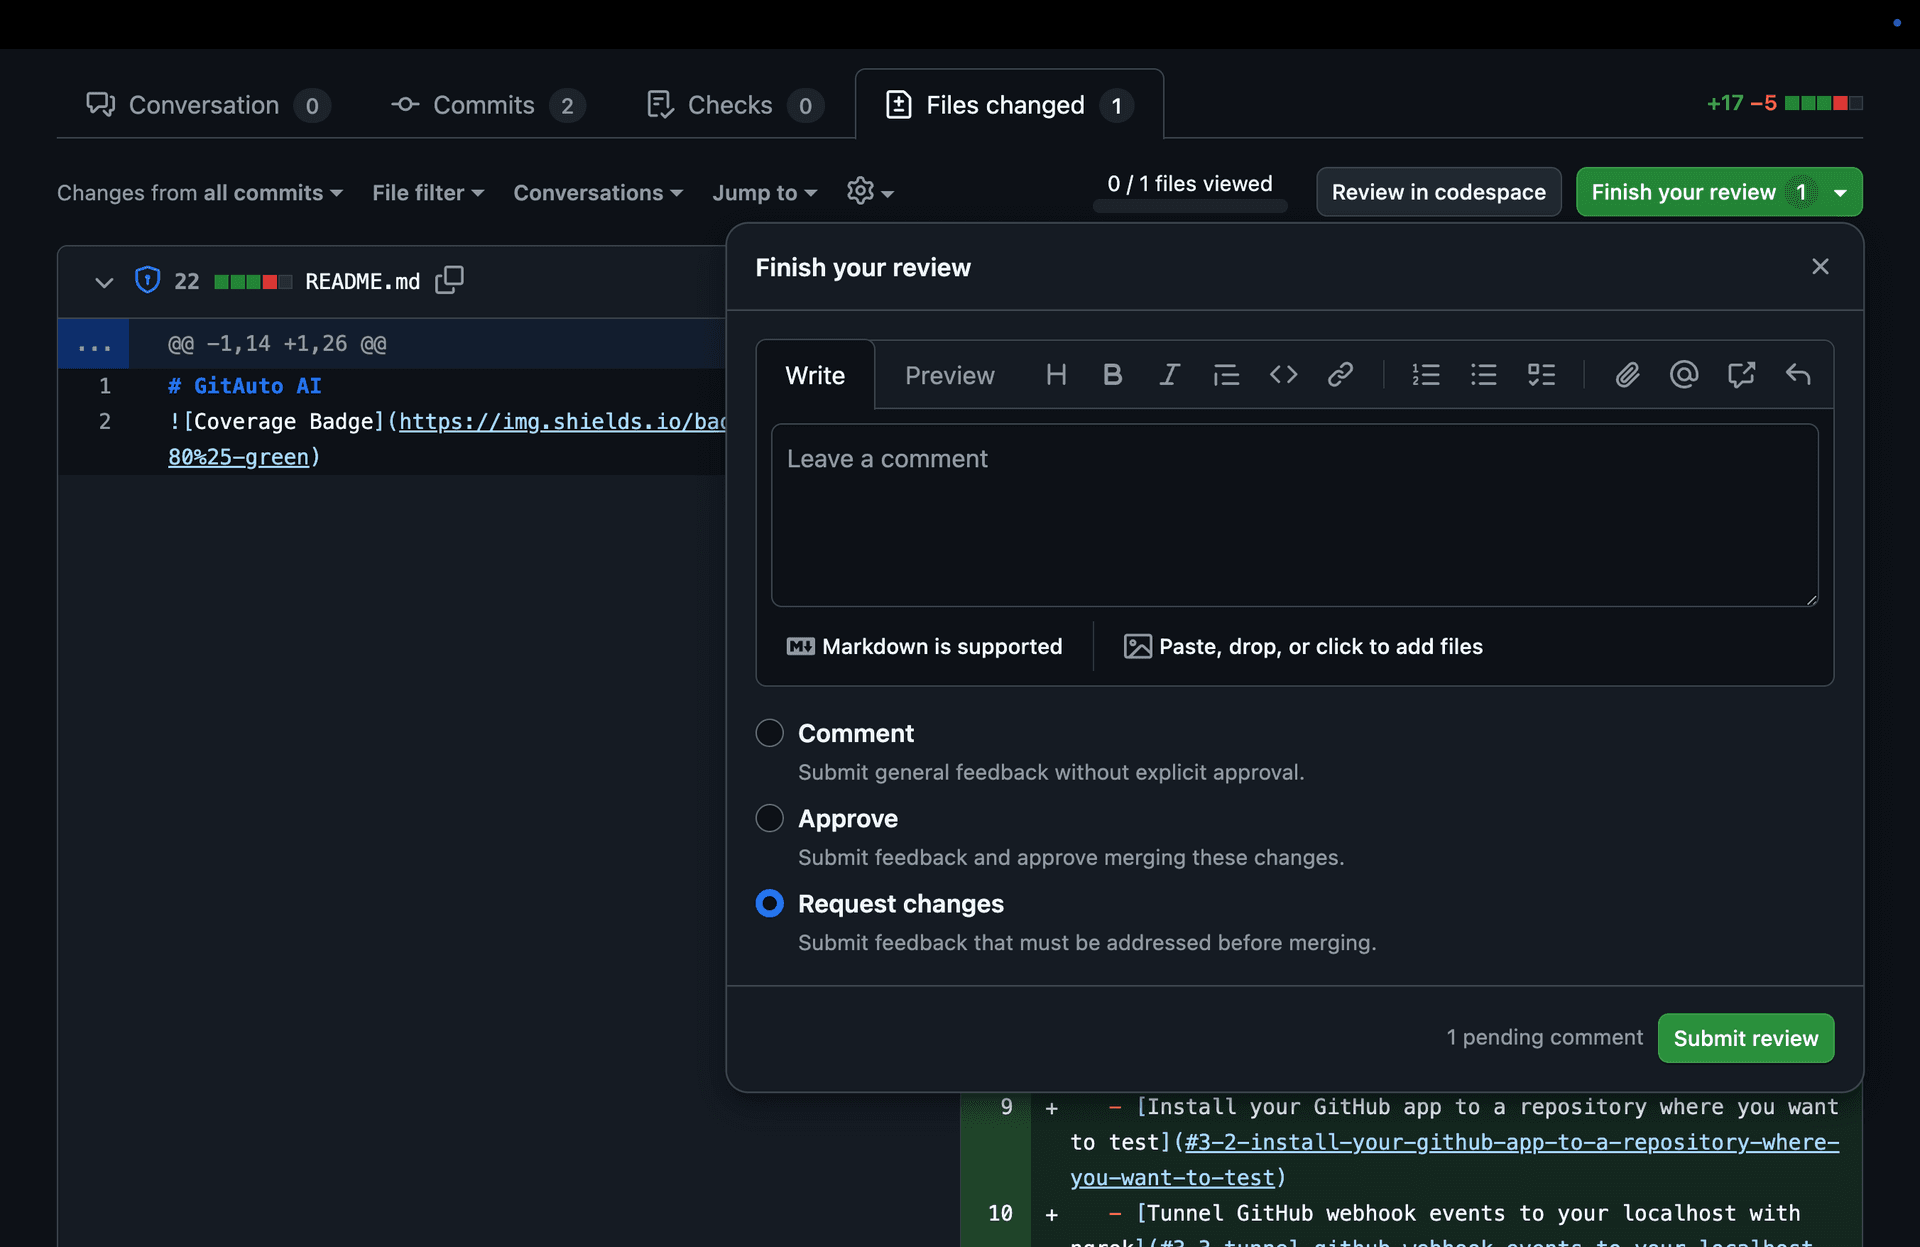Screen dimensions: 1920x1247
Task: Add a link to the comment
Action: pos(1340,375)
